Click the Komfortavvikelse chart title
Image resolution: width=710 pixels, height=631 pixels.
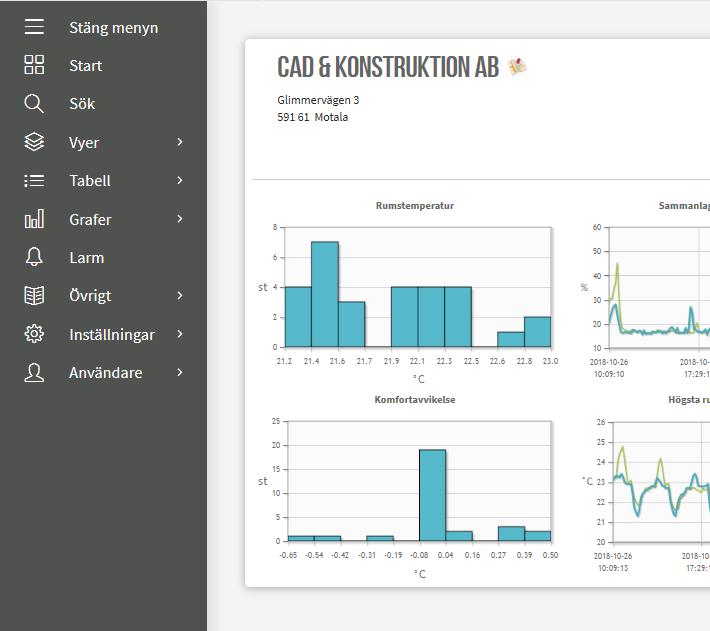pyautogui.click(x=415, y=400)
